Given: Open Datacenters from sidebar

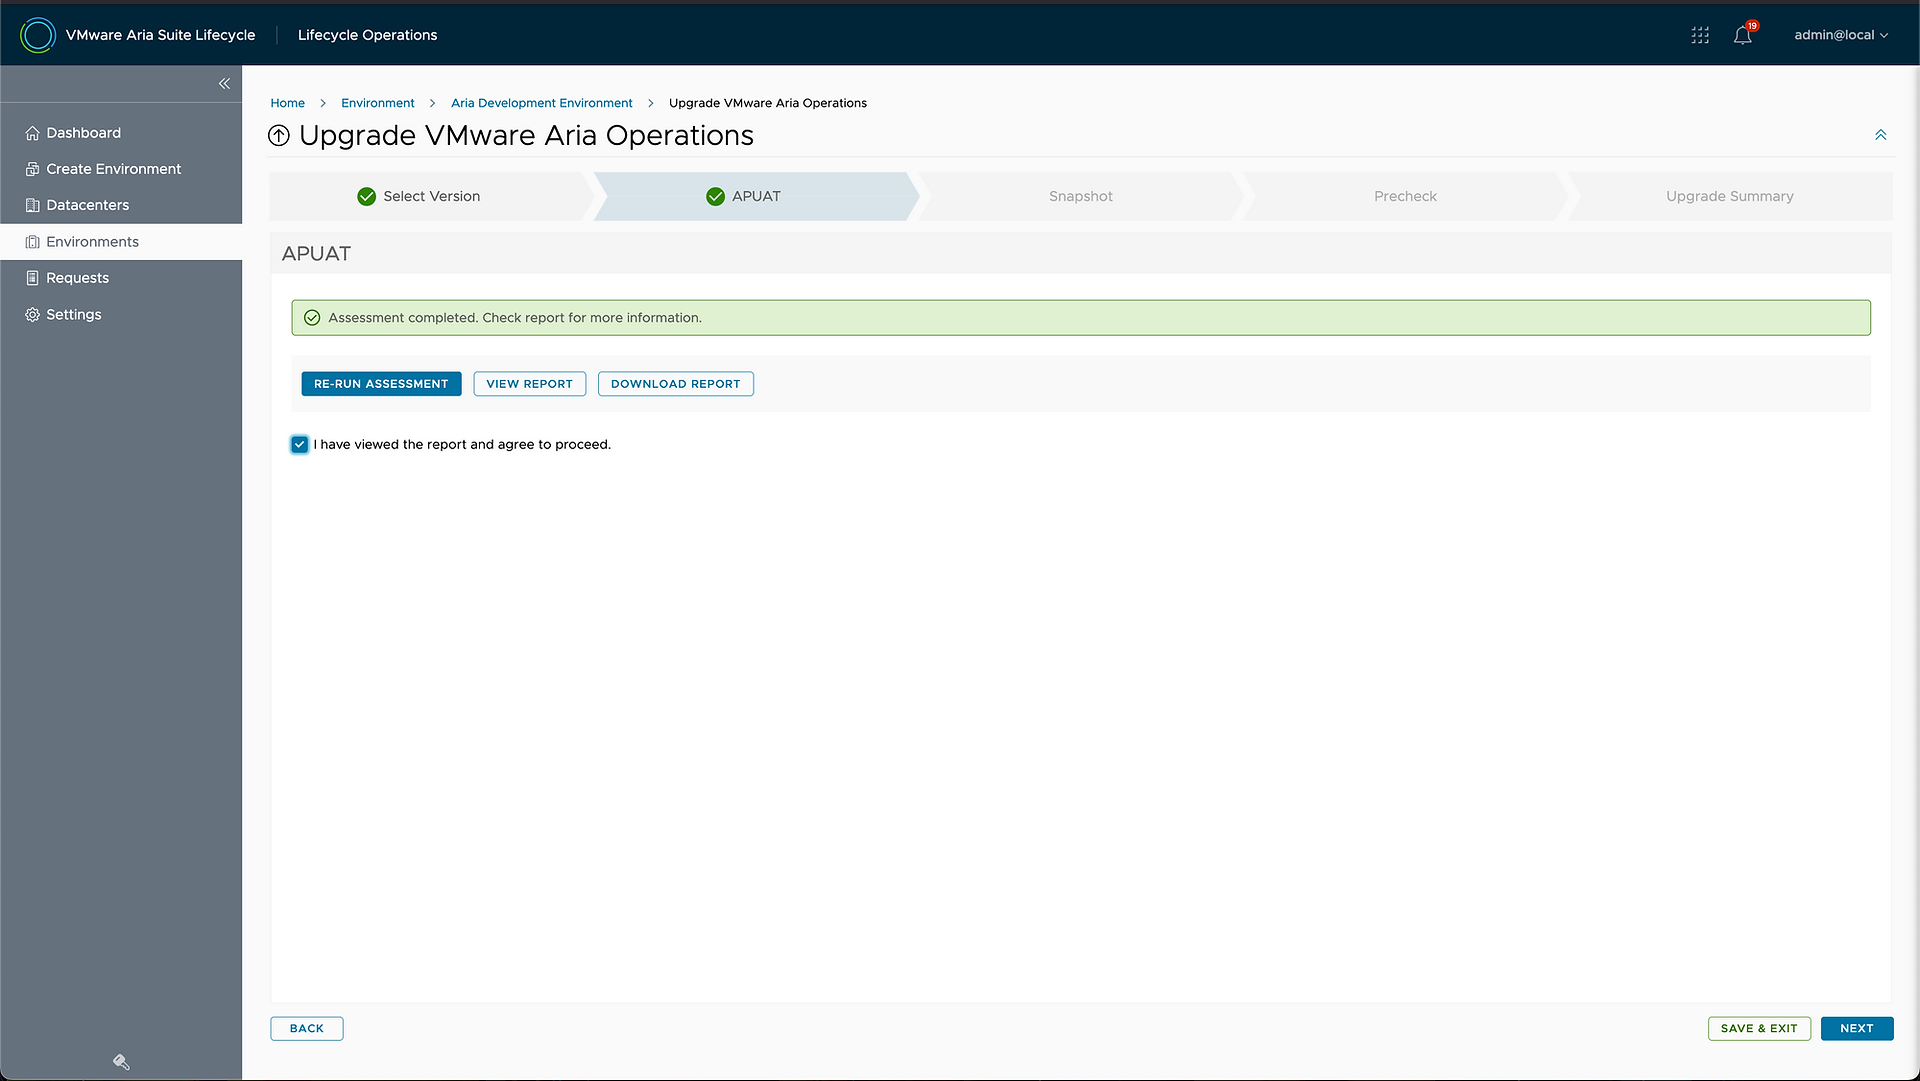Looking at the screenshot, I should pyautogui.click(x=121, y=205).
